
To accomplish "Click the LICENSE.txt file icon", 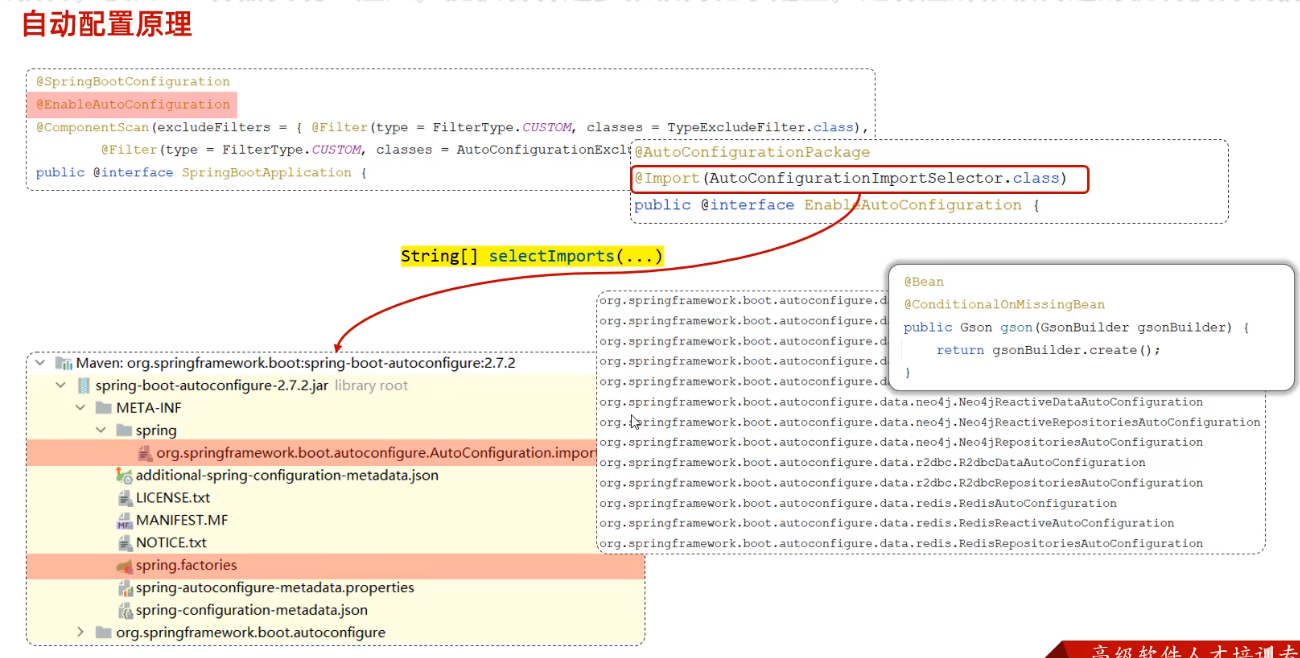I will [x=125, y=498].
